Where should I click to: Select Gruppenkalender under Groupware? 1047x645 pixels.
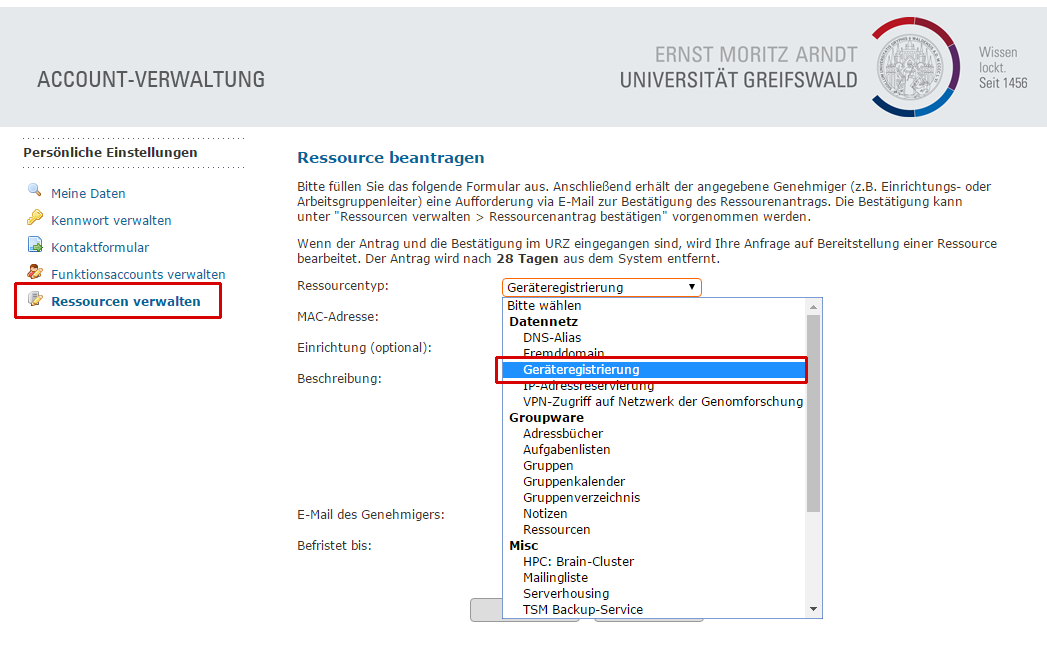(x=574, y=482)
